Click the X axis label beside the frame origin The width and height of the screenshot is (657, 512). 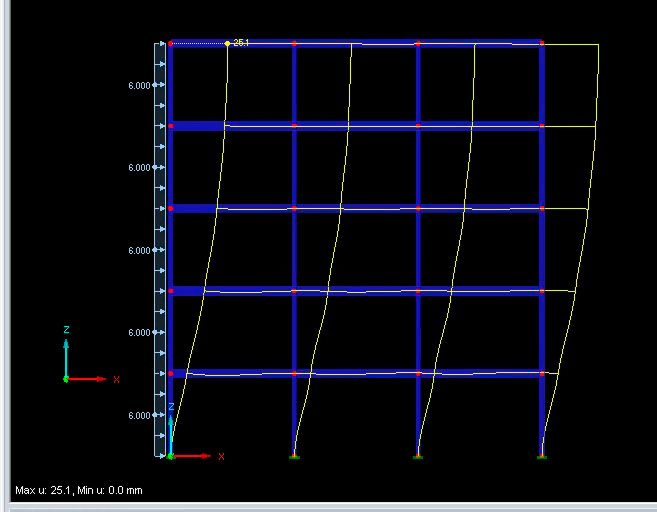[x=221, y=456]
